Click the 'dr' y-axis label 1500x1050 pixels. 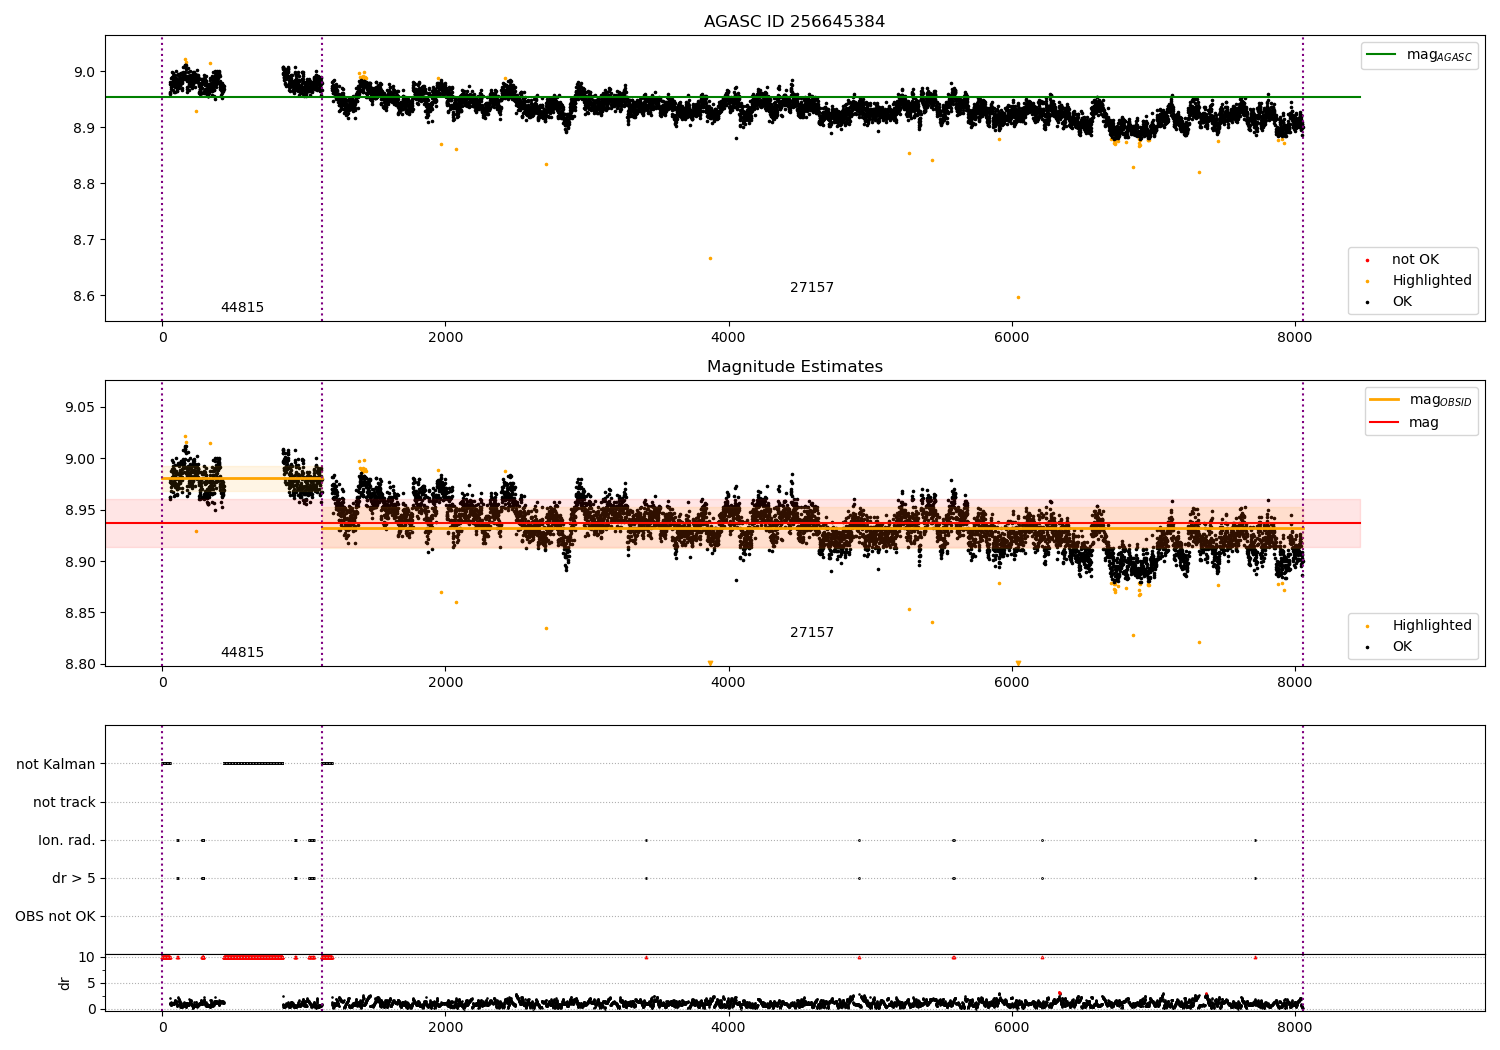pyautogui.click(x=65, y=984)
